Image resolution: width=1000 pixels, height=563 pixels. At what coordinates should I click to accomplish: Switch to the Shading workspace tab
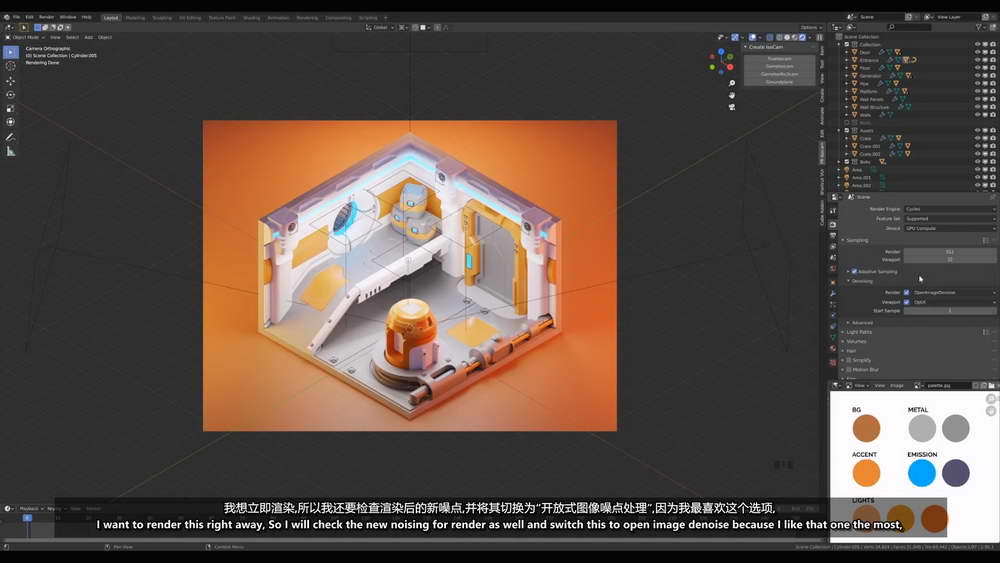252,18
